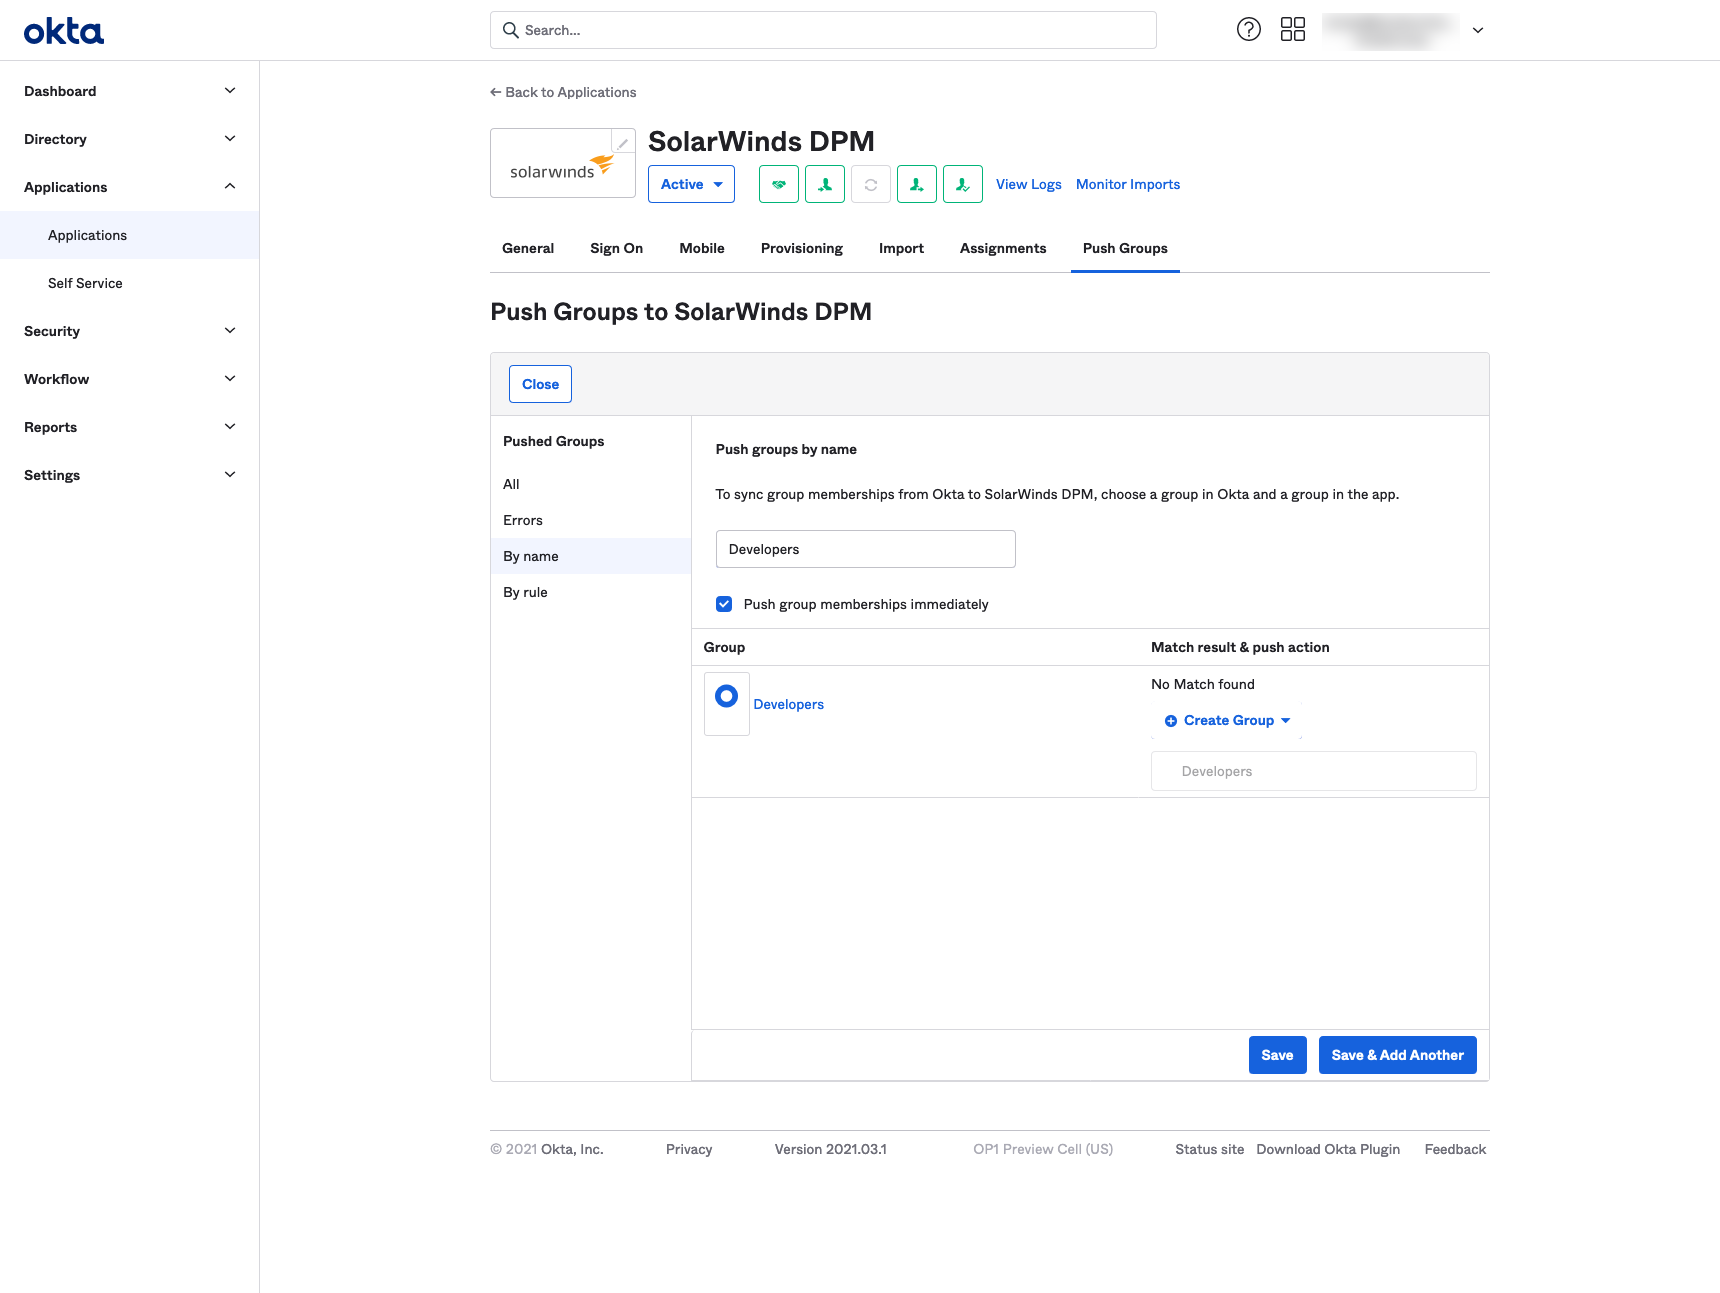Open the Privacy footer link
Viewport: 1720px width, 1293px height.
[x=689, y=1149]
